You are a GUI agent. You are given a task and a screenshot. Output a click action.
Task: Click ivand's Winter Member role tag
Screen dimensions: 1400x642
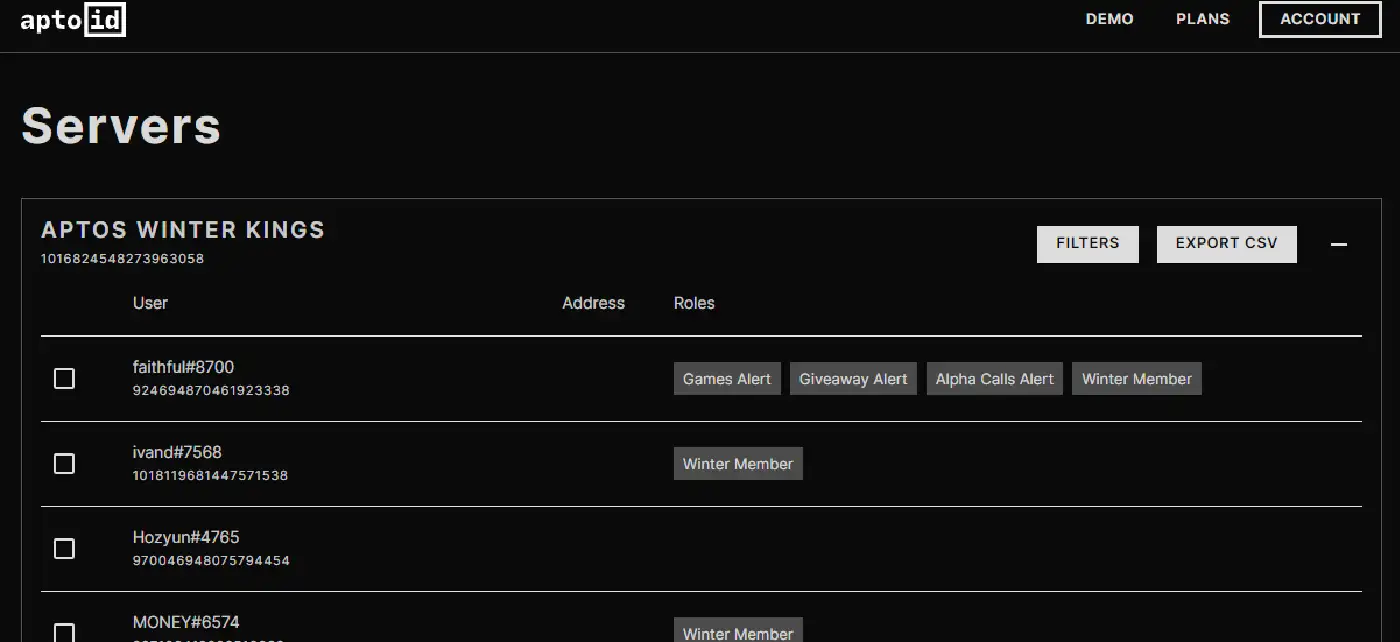click(738, 464)
